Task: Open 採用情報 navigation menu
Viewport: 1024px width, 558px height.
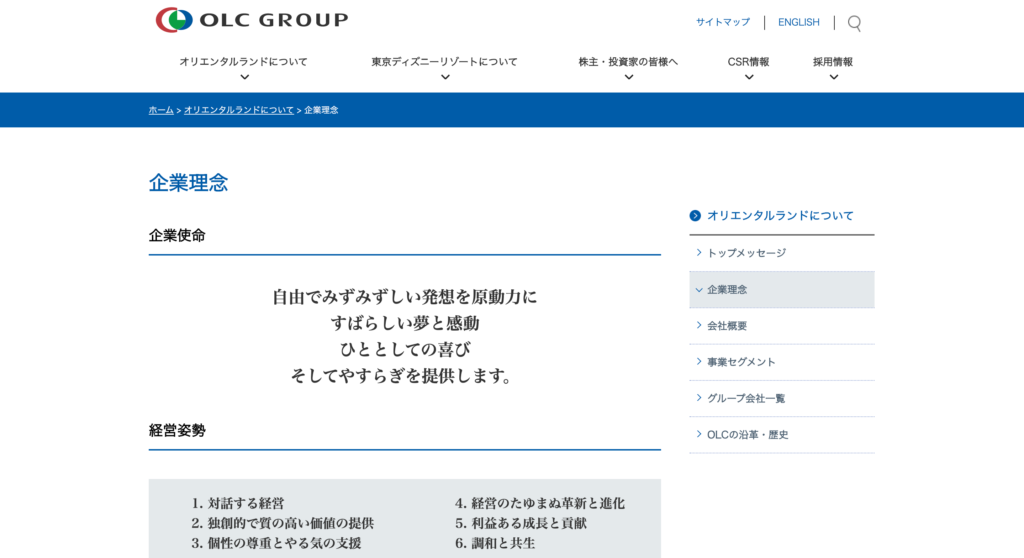Action: 833,62
